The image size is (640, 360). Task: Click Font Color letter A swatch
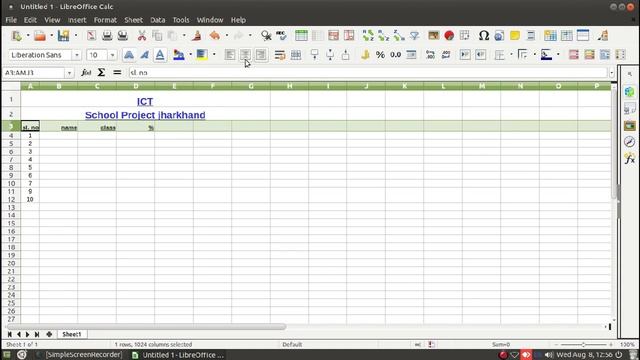(x=179, y=55)
